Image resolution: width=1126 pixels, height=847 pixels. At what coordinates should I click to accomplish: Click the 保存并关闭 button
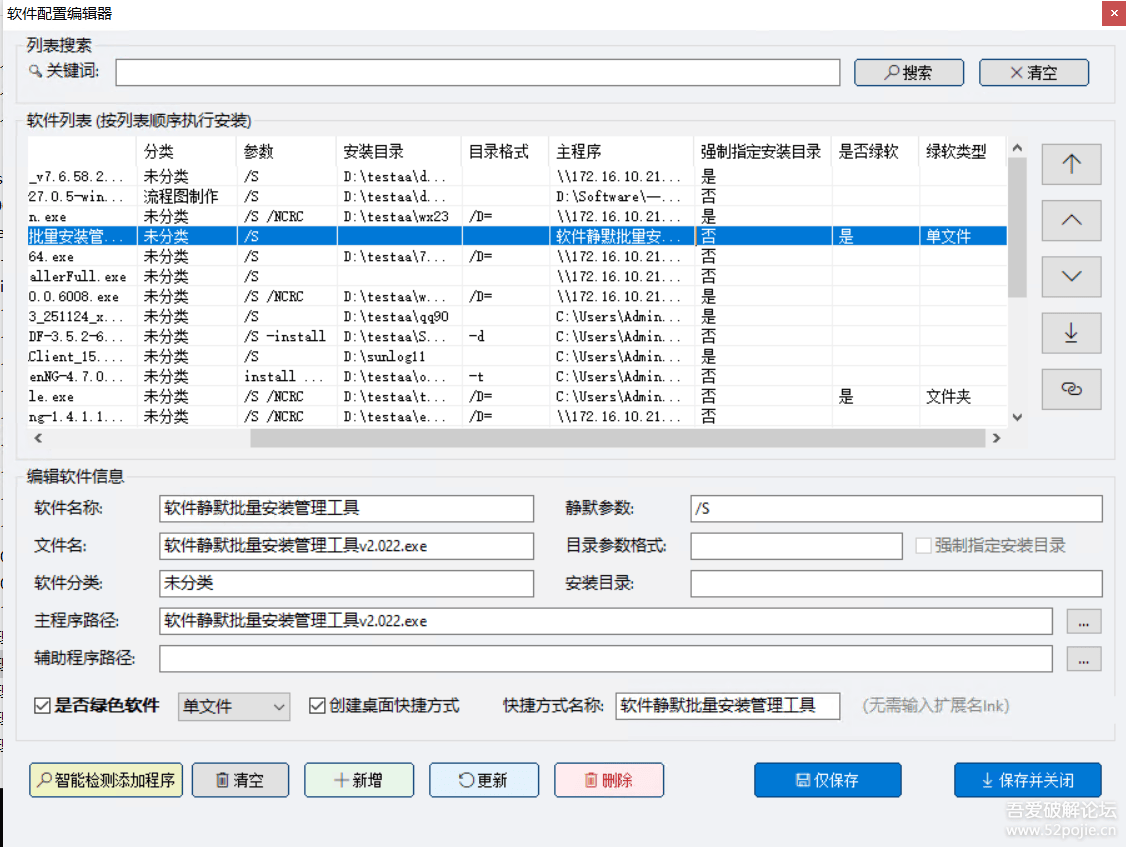click(x=1027, y=780)
